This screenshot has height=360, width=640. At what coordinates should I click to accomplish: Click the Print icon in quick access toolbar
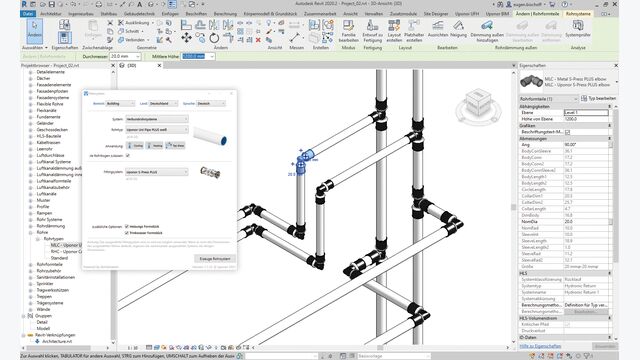99,4
